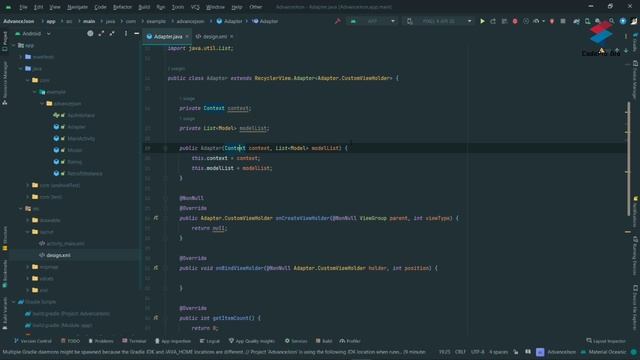Screen dimensions: 640x360
Task: Open the app run configuration dropdown
Action: point(372,21)
